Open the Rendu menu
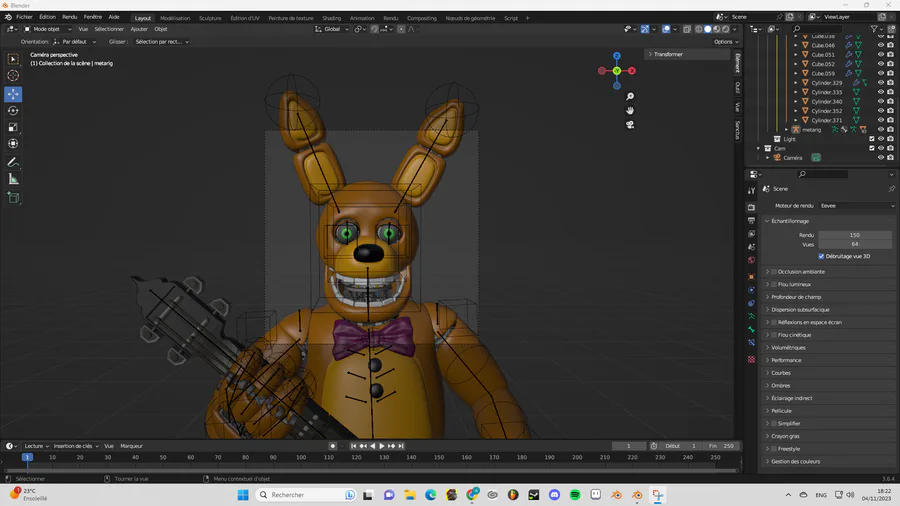 point(69,17)
